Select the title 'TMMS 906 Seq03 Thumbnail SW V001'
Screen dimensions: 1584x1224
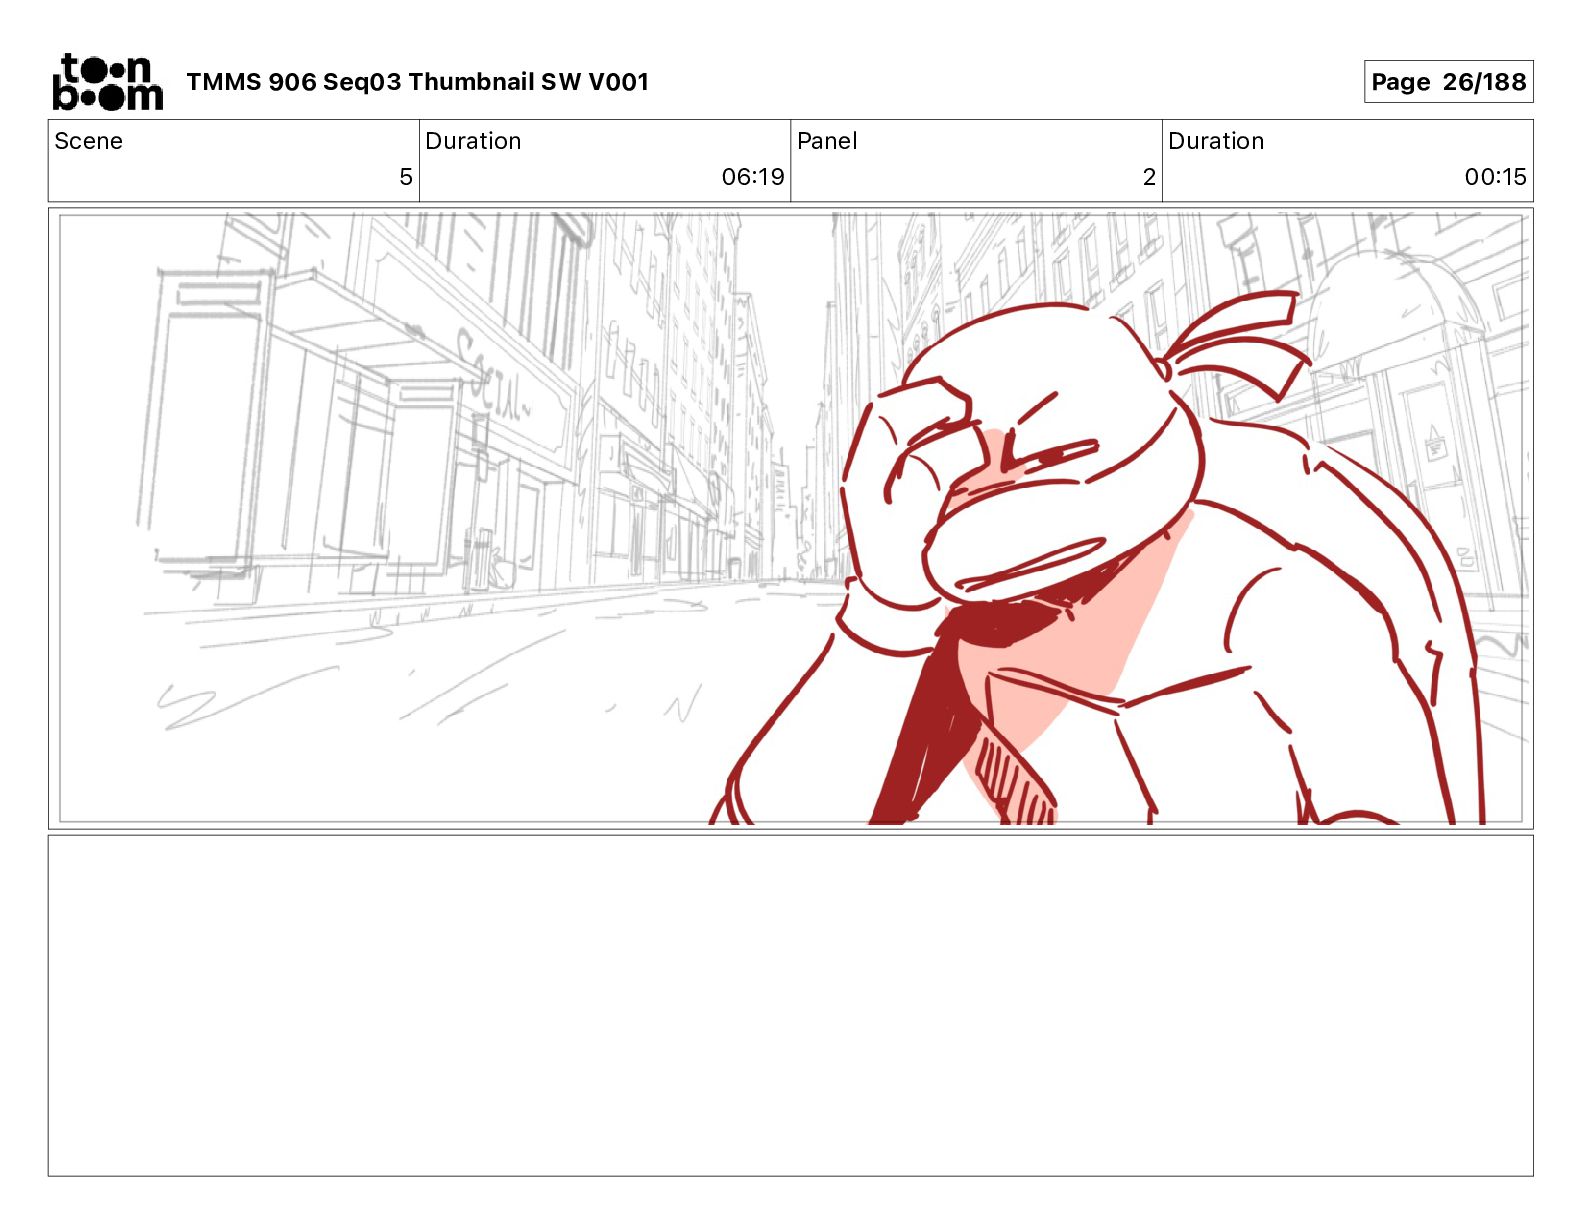[x=418, y=82]
